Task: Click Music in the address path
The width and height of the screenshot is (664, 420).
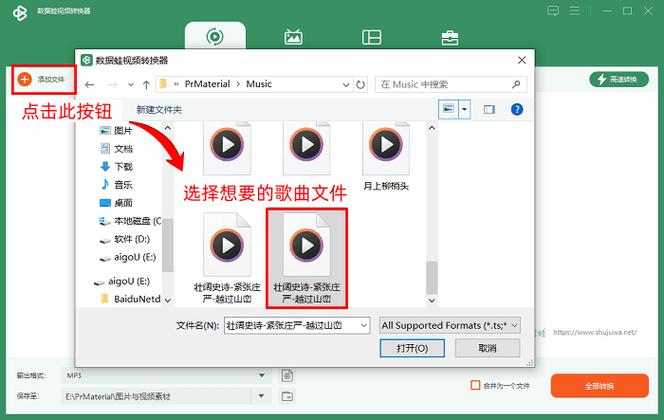Action: click(259, 84)
